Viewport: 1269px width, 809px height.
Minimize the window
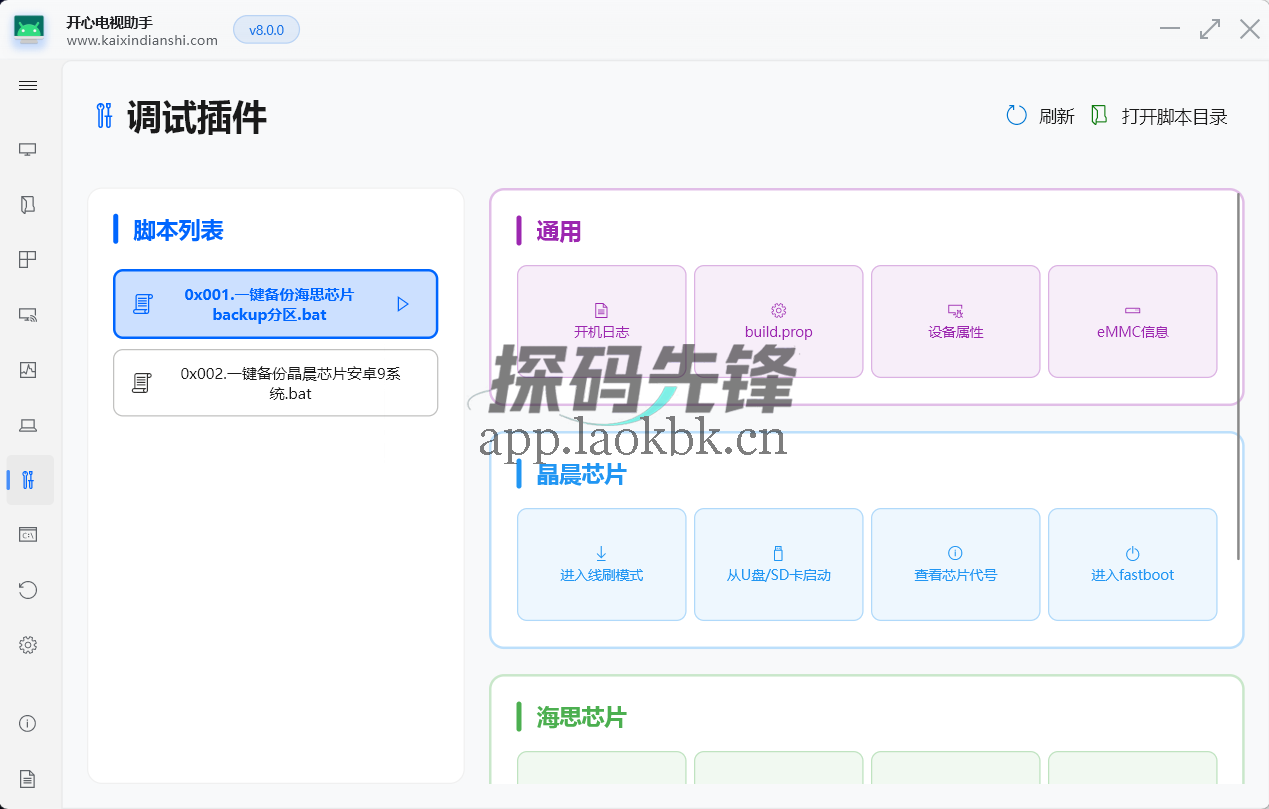pyautogui.click(x=1170, y=29)
